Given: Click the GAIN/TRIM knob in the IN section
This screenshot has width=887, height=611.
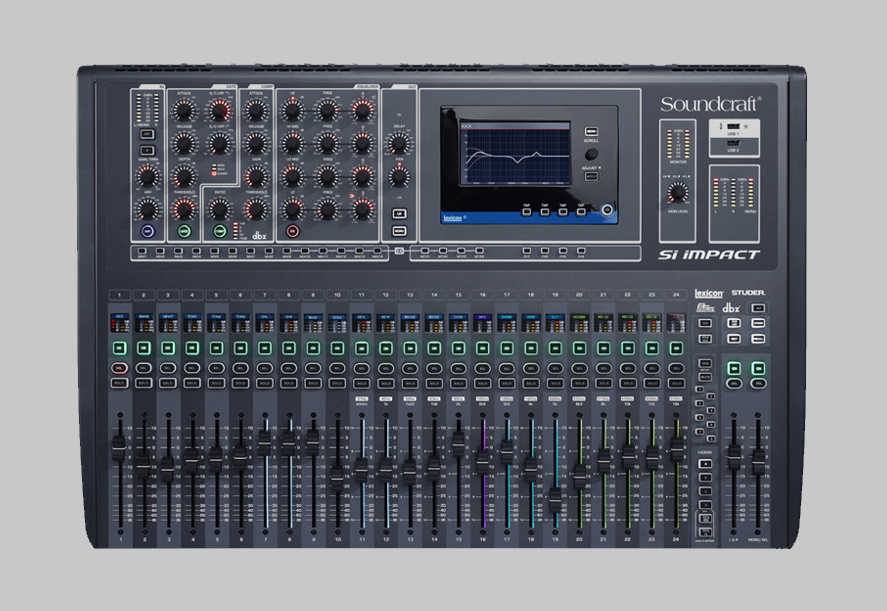Looking at the screenshot, I should point(147,176).
